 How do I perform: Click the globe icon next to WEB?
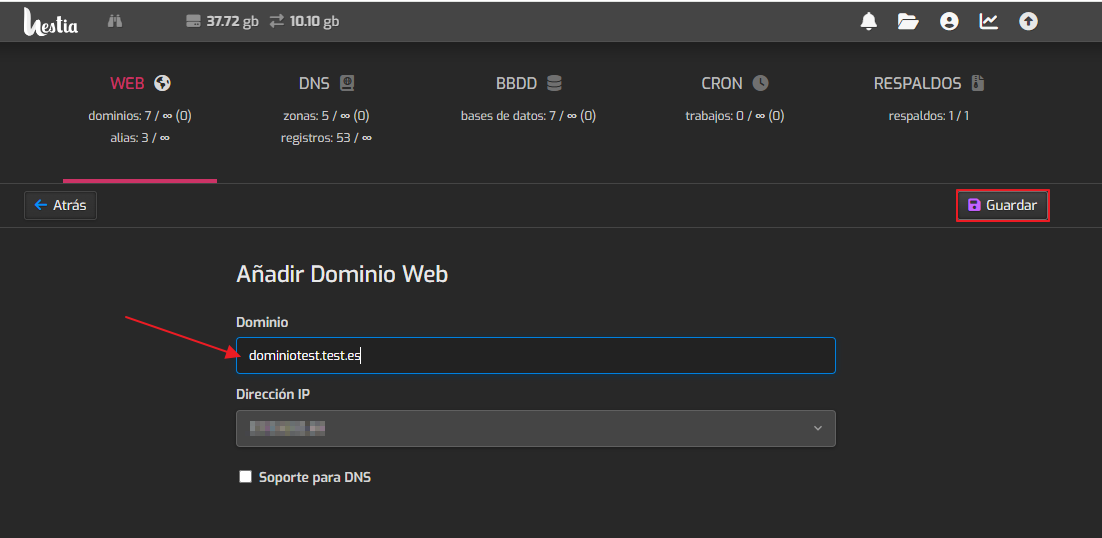tap(163, 83)
